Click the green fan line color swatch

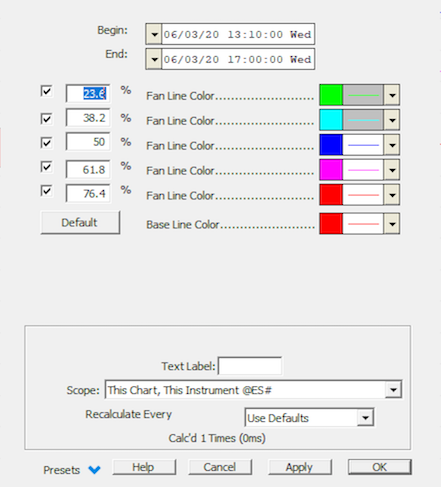331,95
